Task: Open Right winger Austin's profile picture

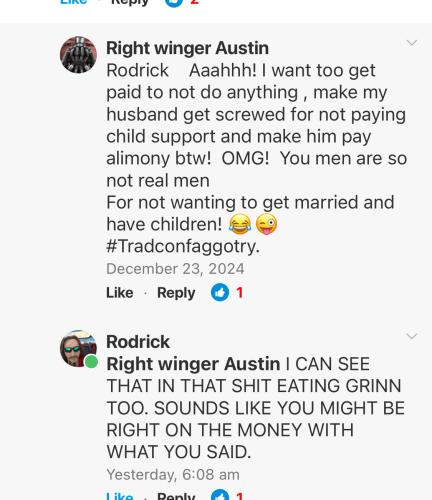Action: point(78,55)
